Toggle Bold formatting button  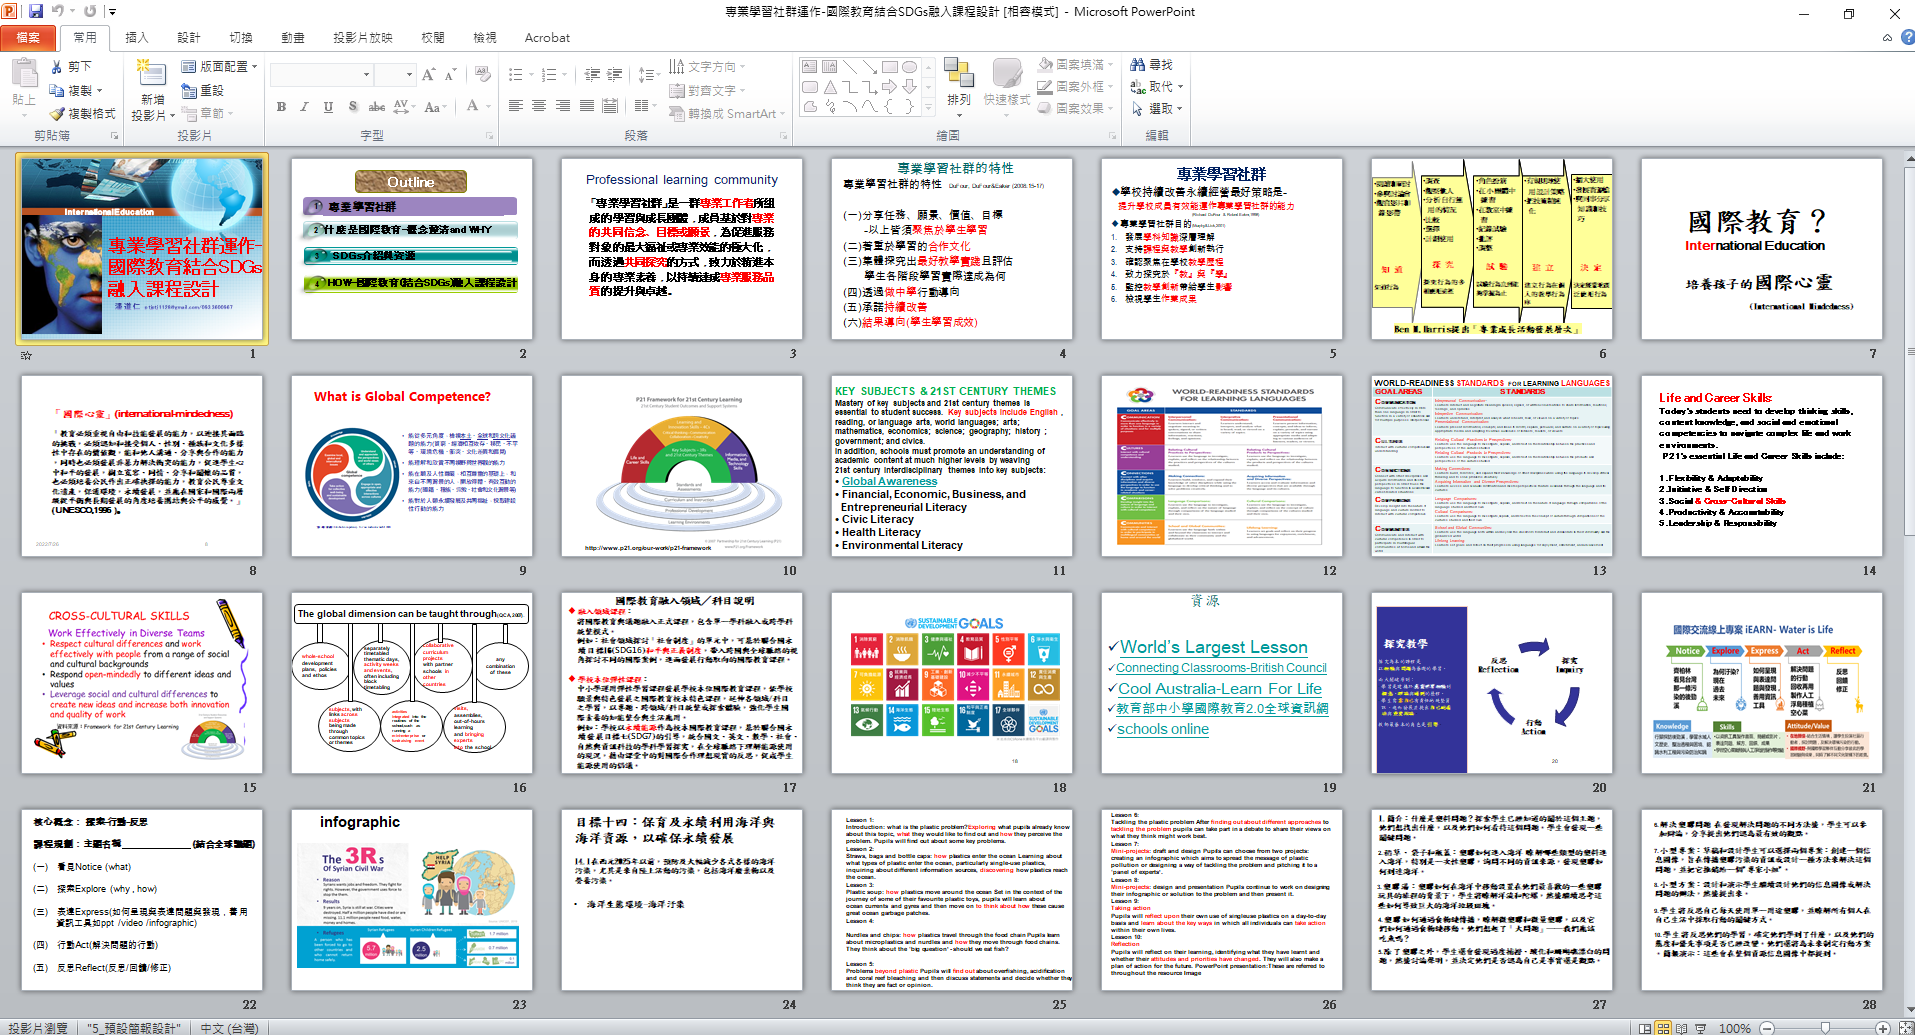pos(281,107)
